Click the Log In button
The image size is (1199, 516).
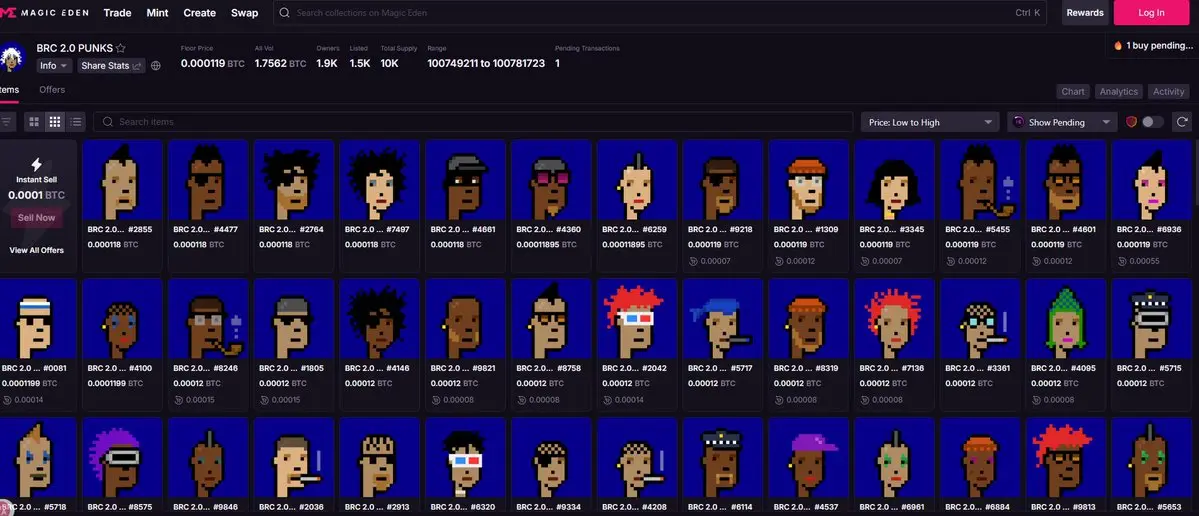(x=1151, y=12)
